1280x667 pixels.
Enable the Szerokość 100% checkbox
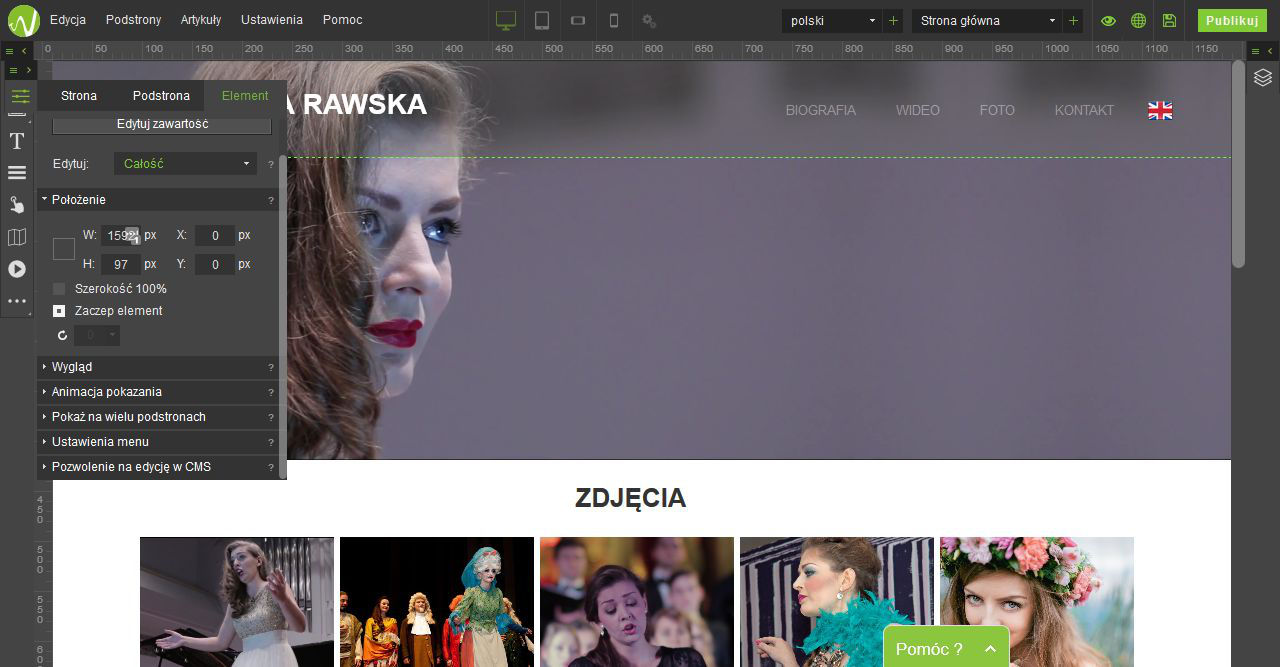(x=58, y=288)
